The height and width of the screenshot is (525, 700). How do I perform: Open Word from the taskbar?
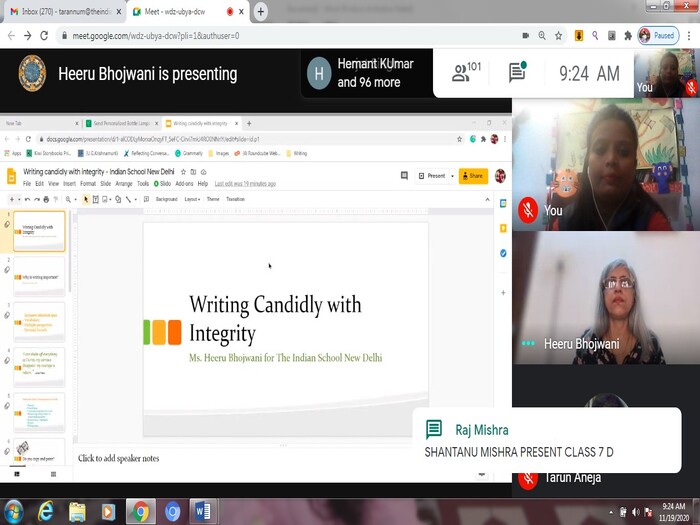coord(203,512)
